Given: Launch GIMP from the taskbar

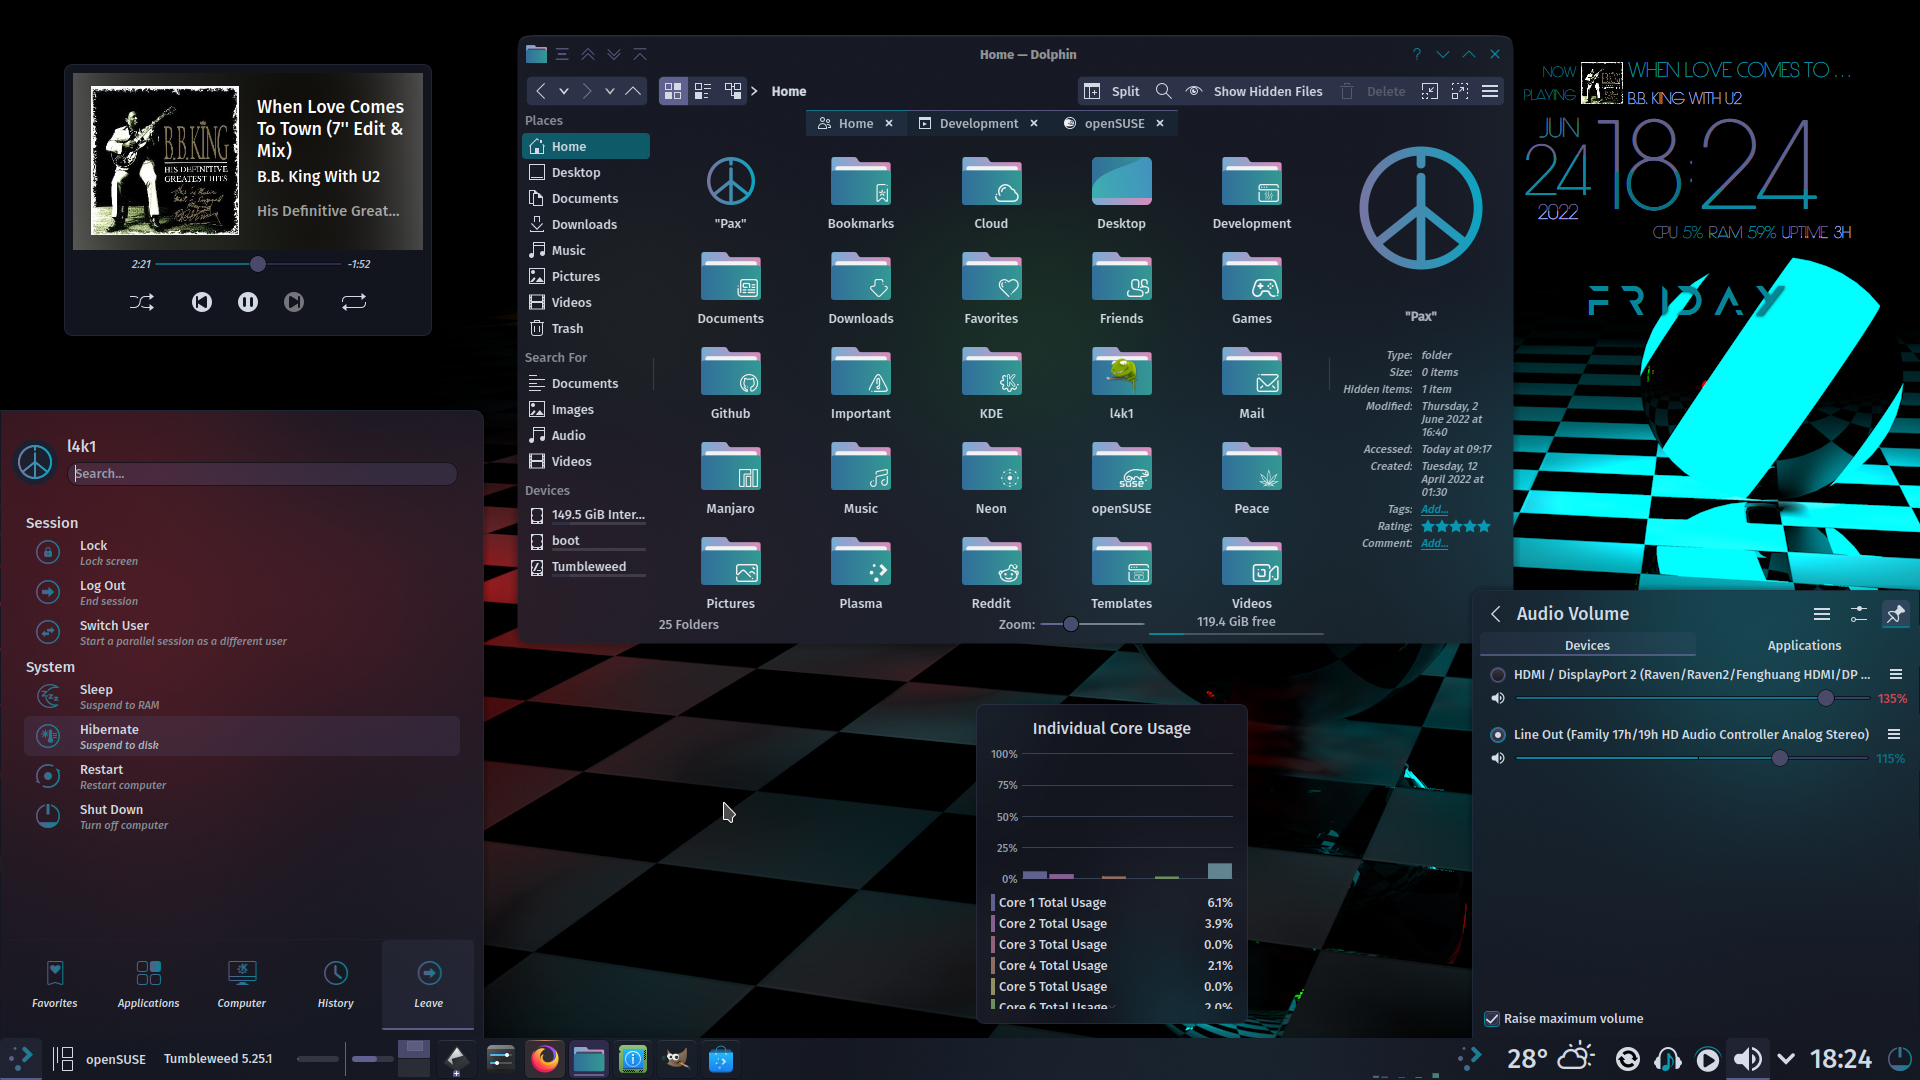Looking at the screenshot, I should 677,1059.
